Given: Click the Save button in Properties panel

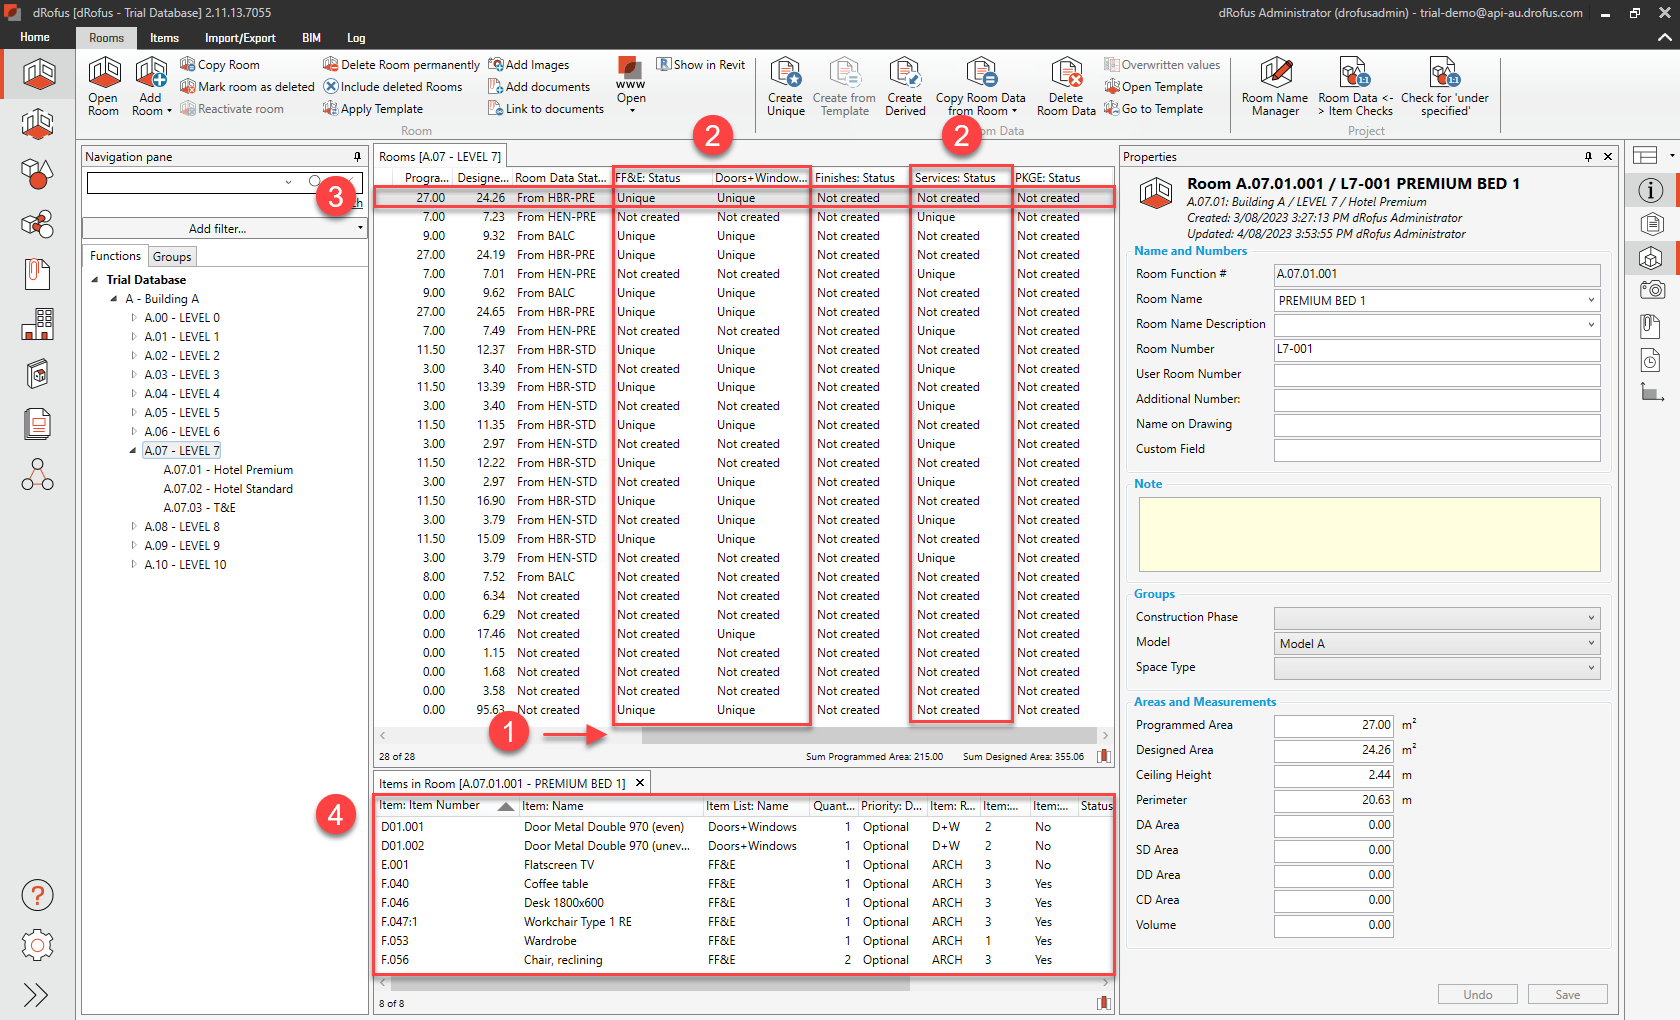Looking at the screenshot, I should pos(1567,993).
